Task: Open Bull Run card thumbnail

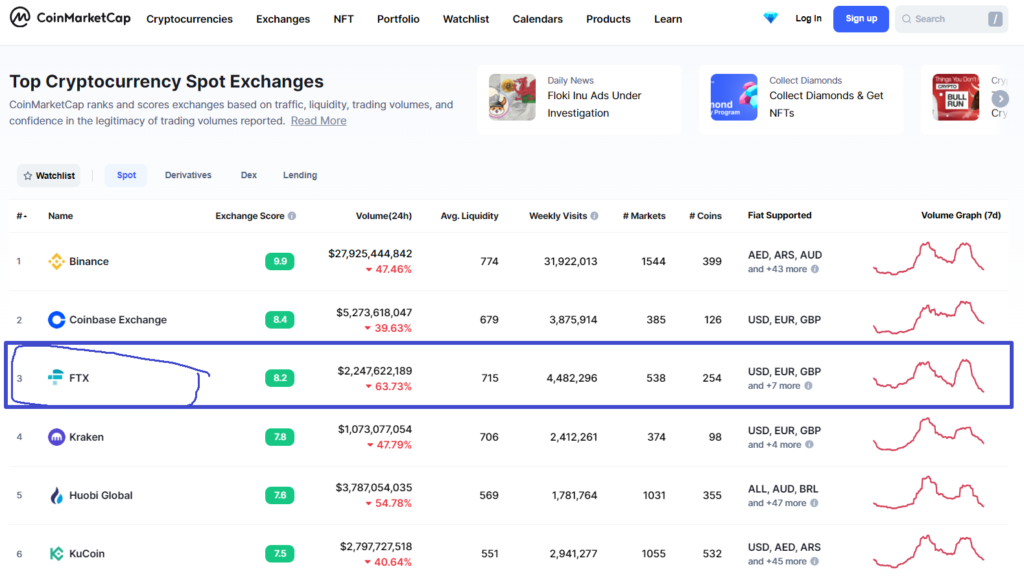Action: pyautogui.click(x=955, y=97)
